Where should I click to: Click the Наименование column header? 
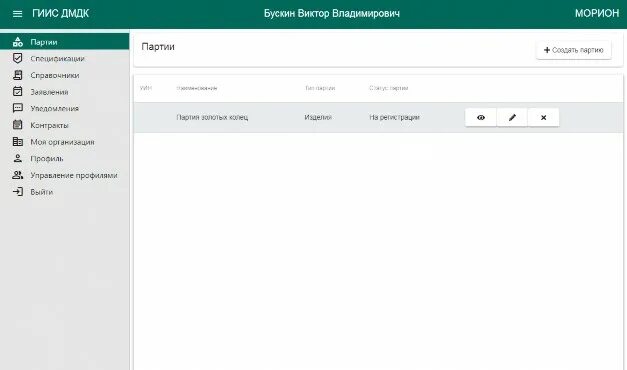tap(197, 88)
